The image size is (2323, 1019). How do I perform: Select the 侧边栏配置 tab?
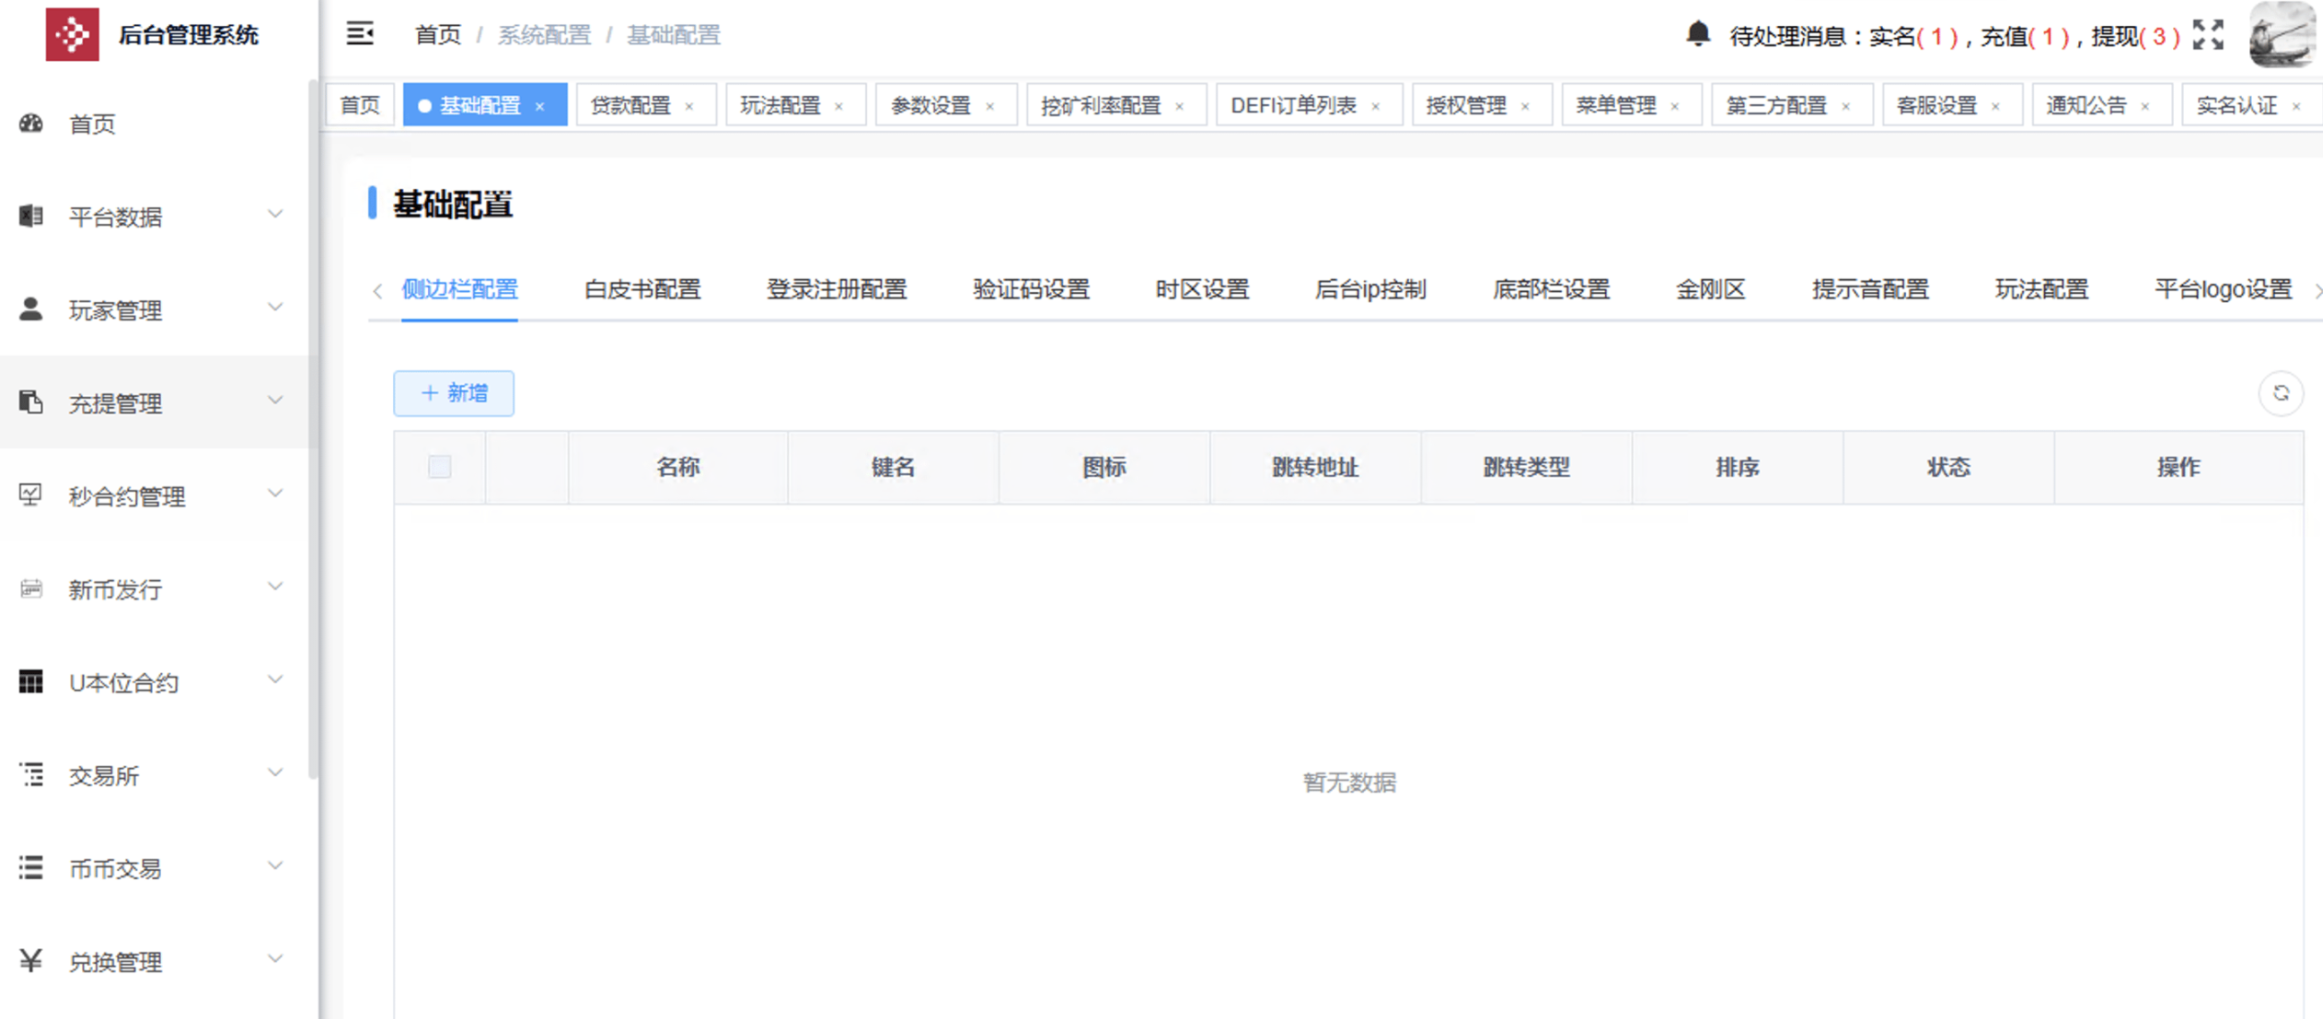click(459, 290)
